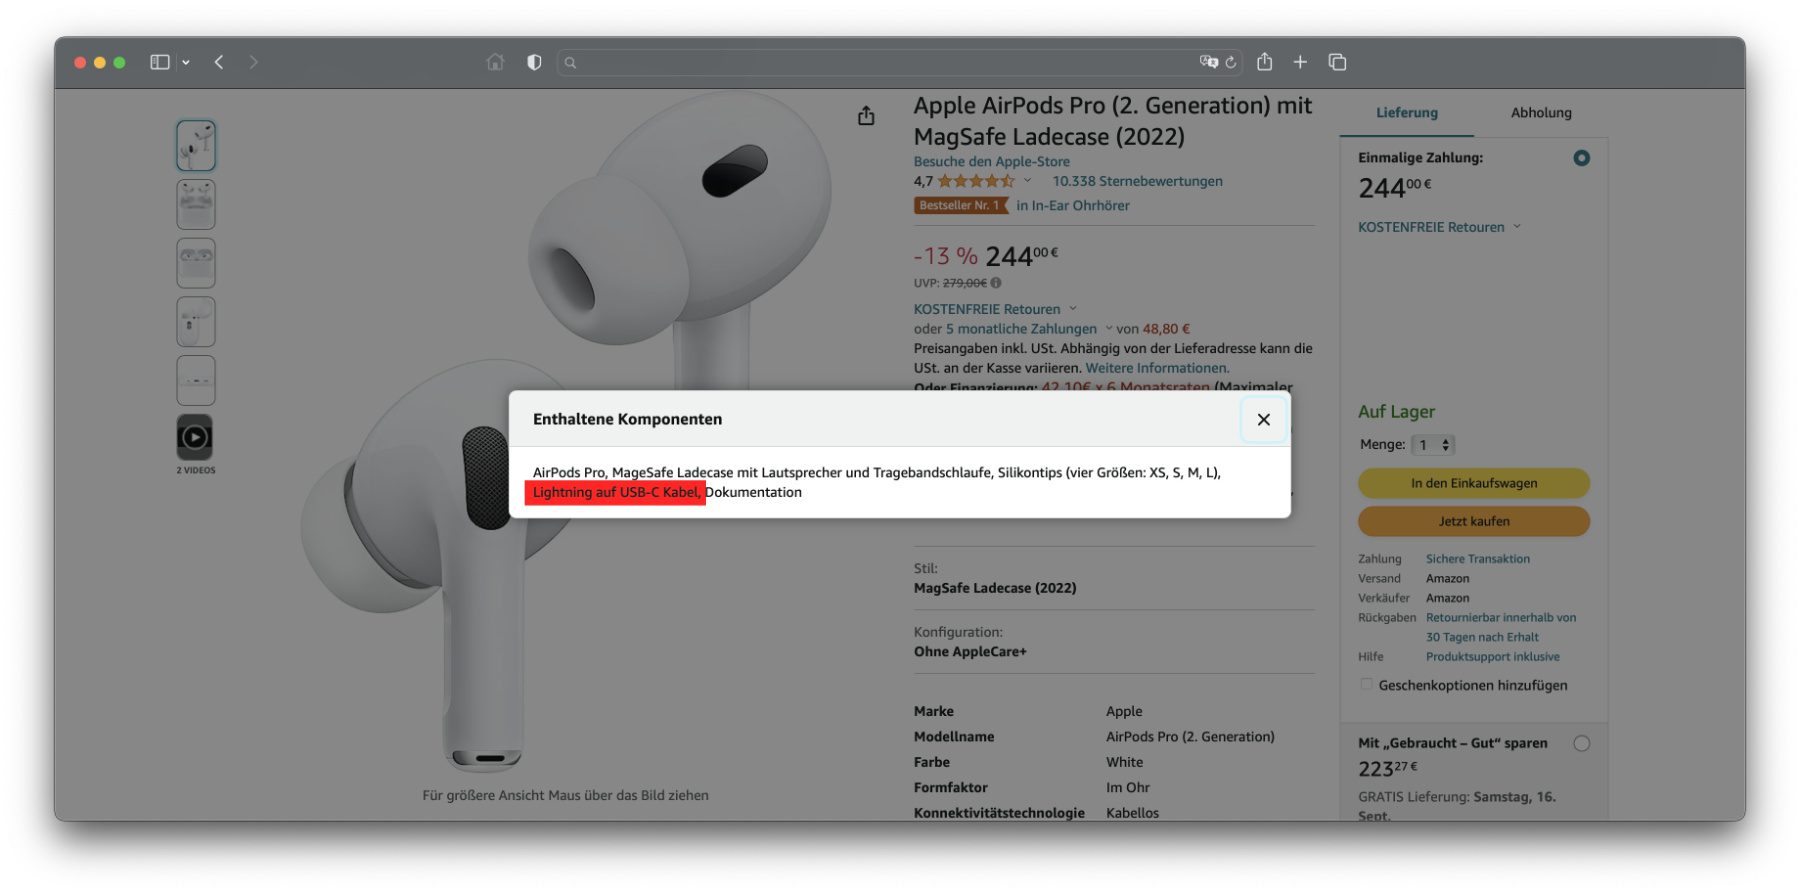Image resolution: width=1800 pixels, height=893 pixels.
Task: Select the Einmalige Zahlung radio button
Action: click(x=1581, y=158)
